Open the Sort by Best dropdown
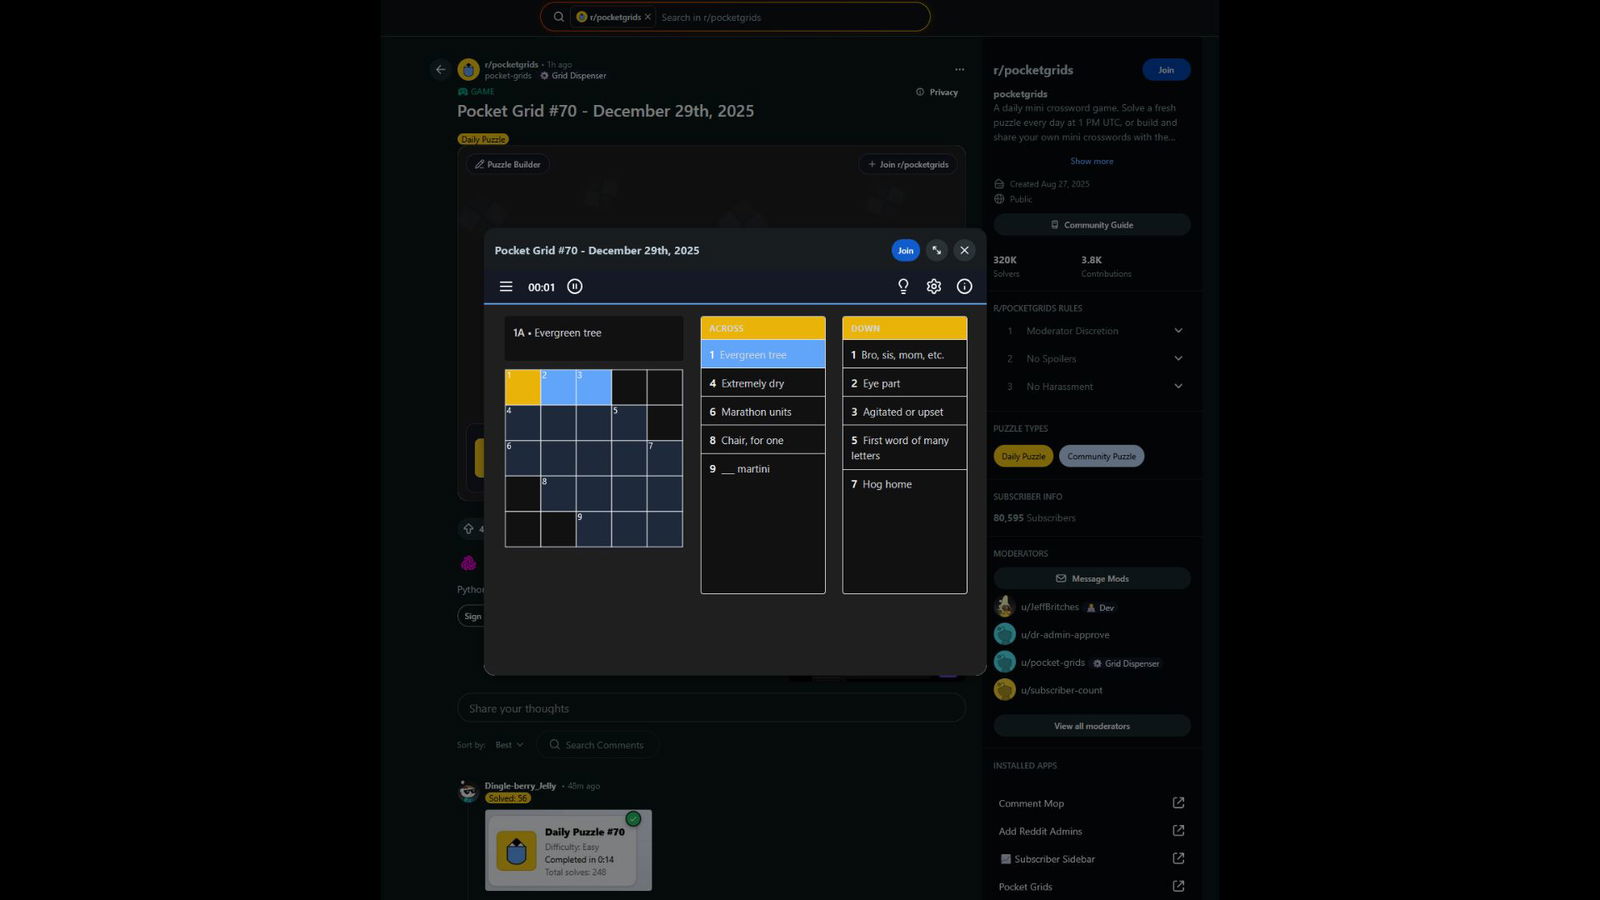Screen dimensions: 1600x900 (x=509, y=745)
